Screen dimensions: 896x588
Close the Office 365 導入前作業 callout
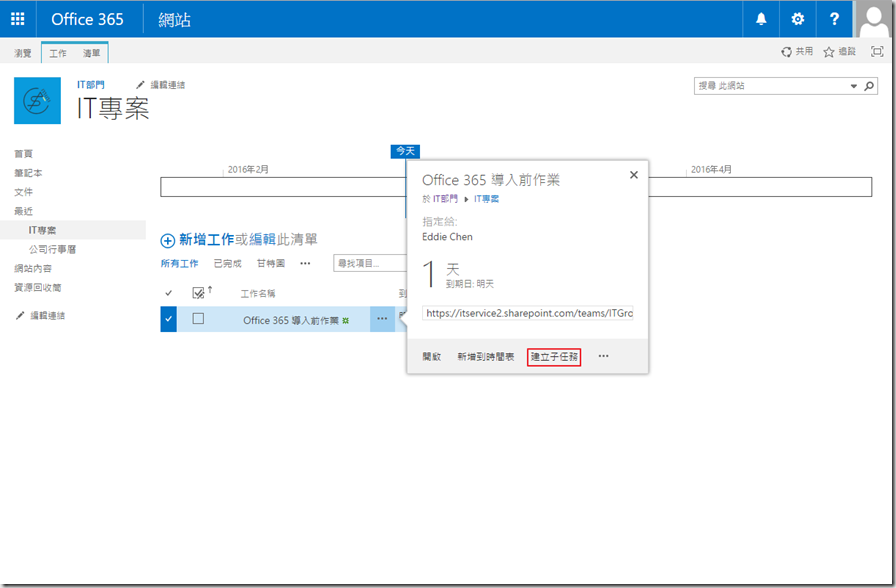pyautogui.click(x=633, y=174)
